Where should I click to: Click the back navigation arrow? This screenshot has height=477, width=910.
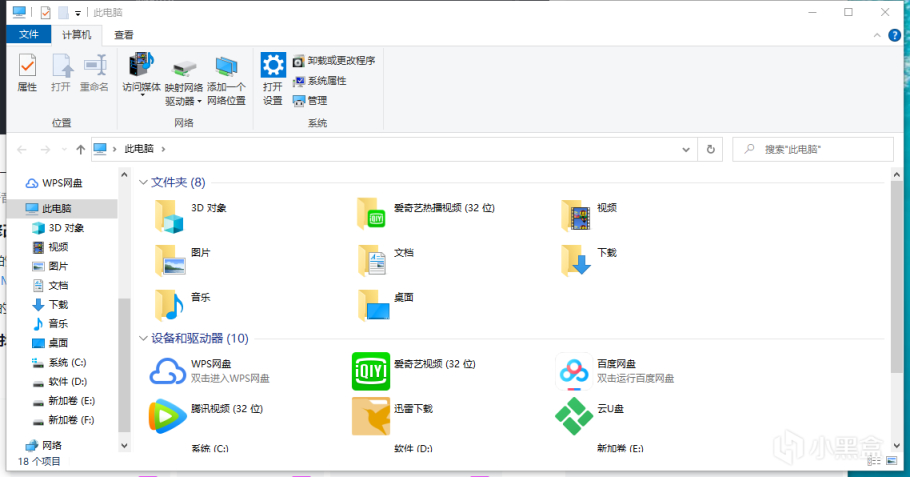coord(22,150)
